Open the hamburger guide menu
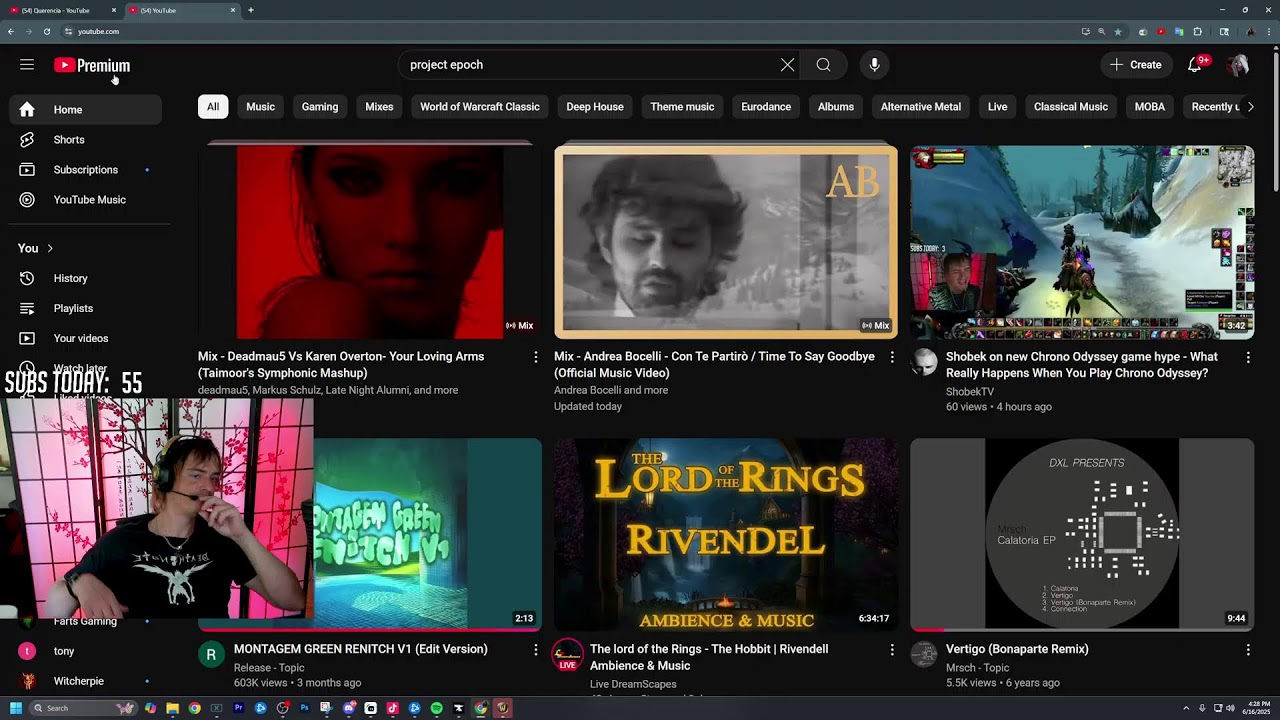Screen dimensions: 1280x720 point(27,65)
